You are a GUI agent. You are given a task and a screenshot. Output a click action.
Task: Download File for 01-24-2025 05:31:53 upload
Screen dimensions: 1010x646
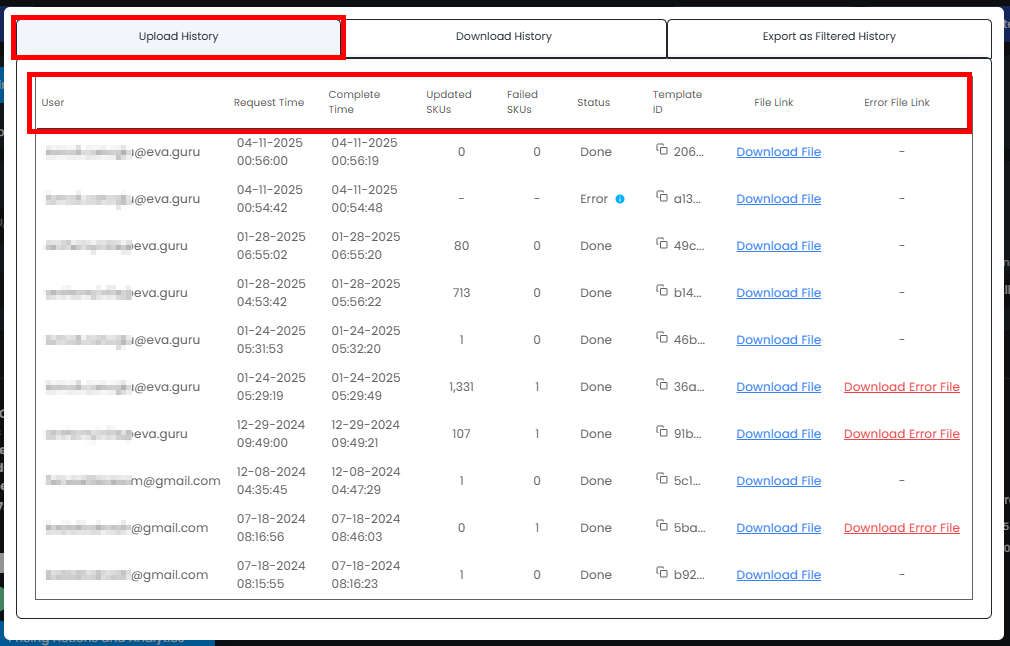(x=779, y=340)
